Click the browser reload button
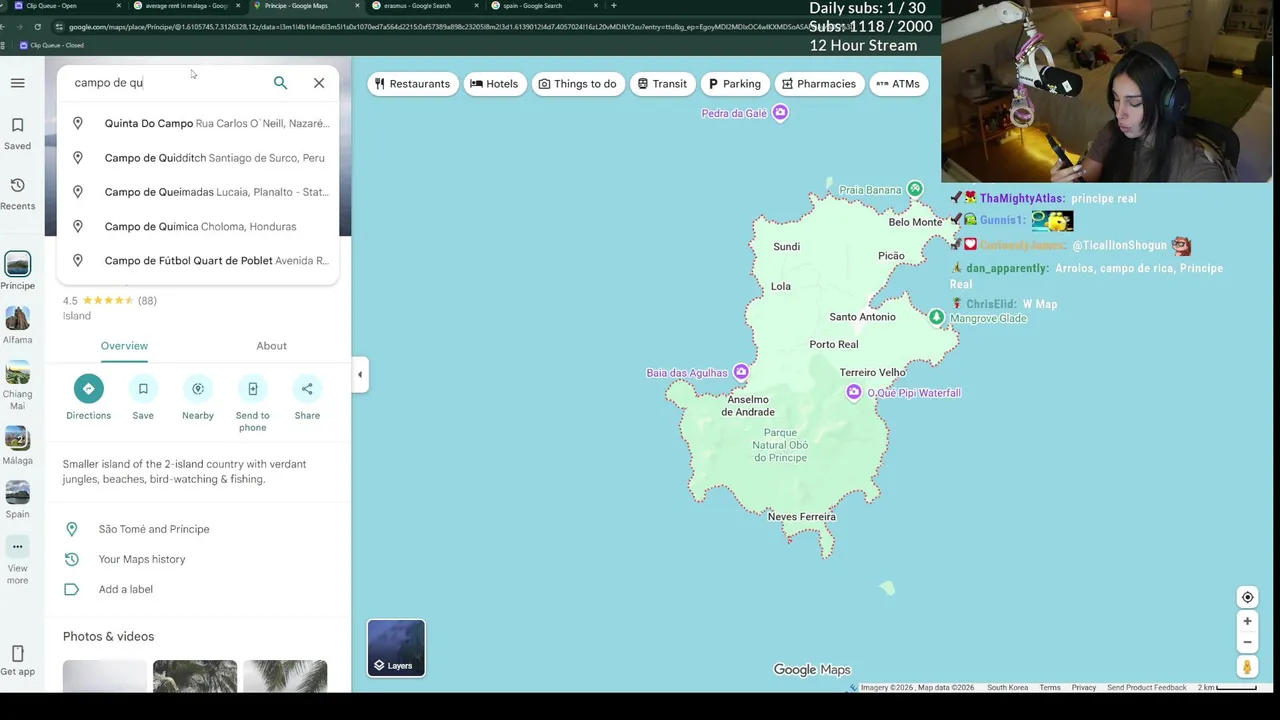Image resolution: width=1280 pixels, height=720 pixels. 38,27
